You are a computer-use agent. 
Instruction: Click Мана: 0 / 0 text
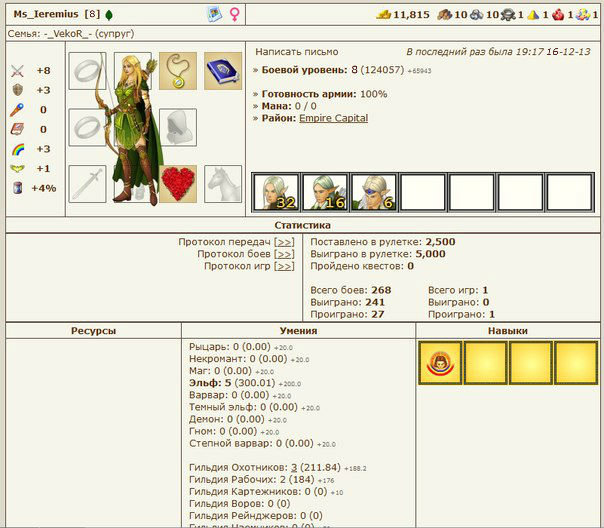click(x=289, y=106)
